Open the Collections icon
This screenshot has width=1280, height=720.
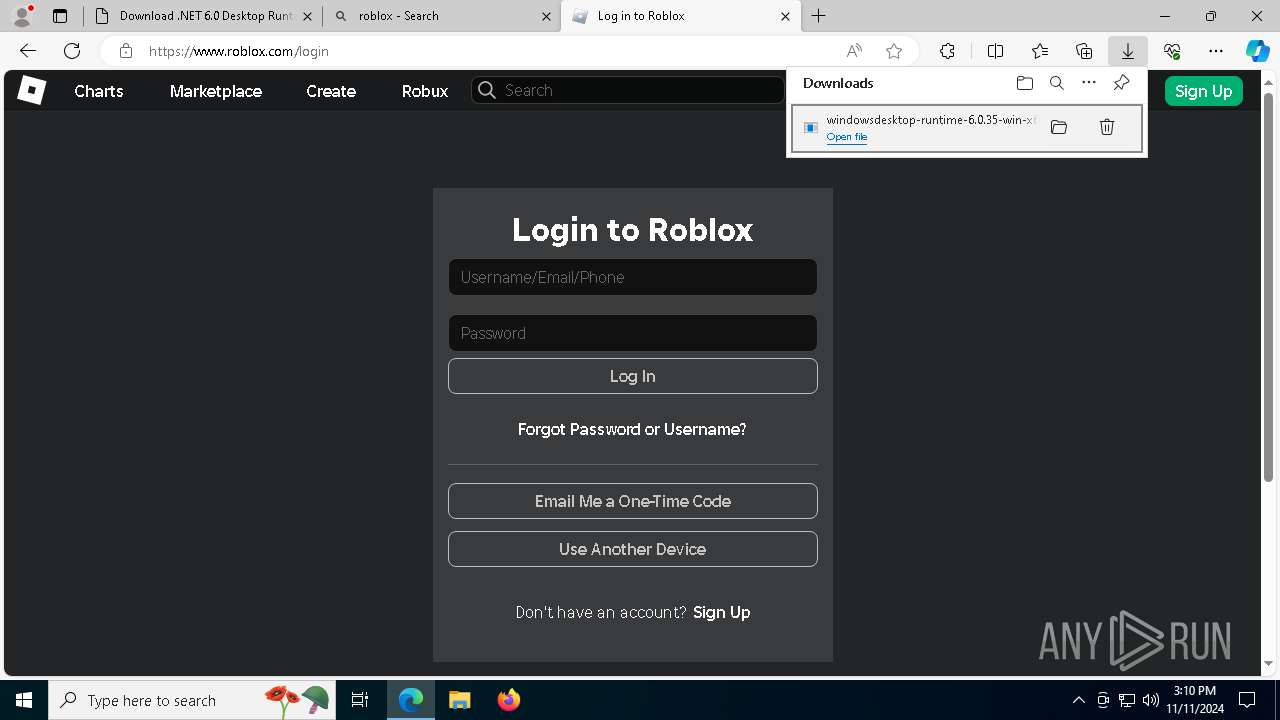click(x=1084, y=51)
